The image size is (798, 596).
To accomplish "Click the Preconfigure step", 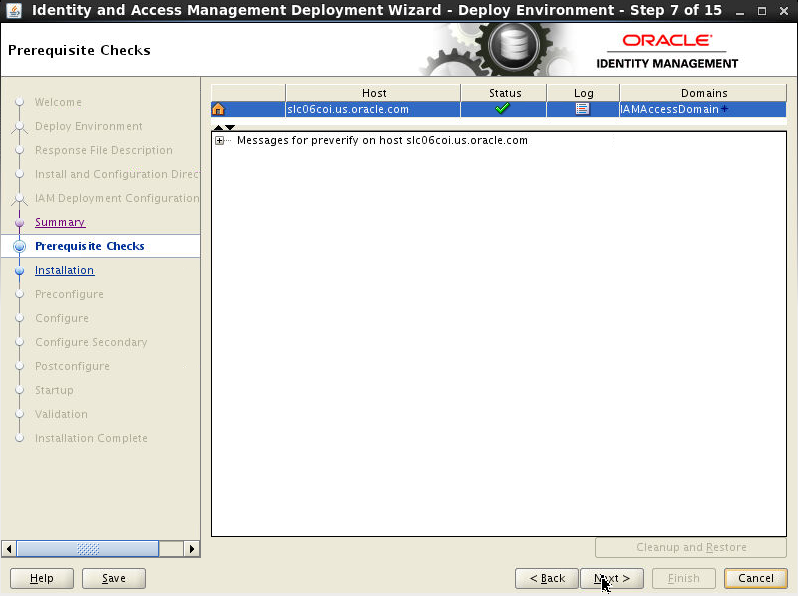I will click(x=69, y=294).
